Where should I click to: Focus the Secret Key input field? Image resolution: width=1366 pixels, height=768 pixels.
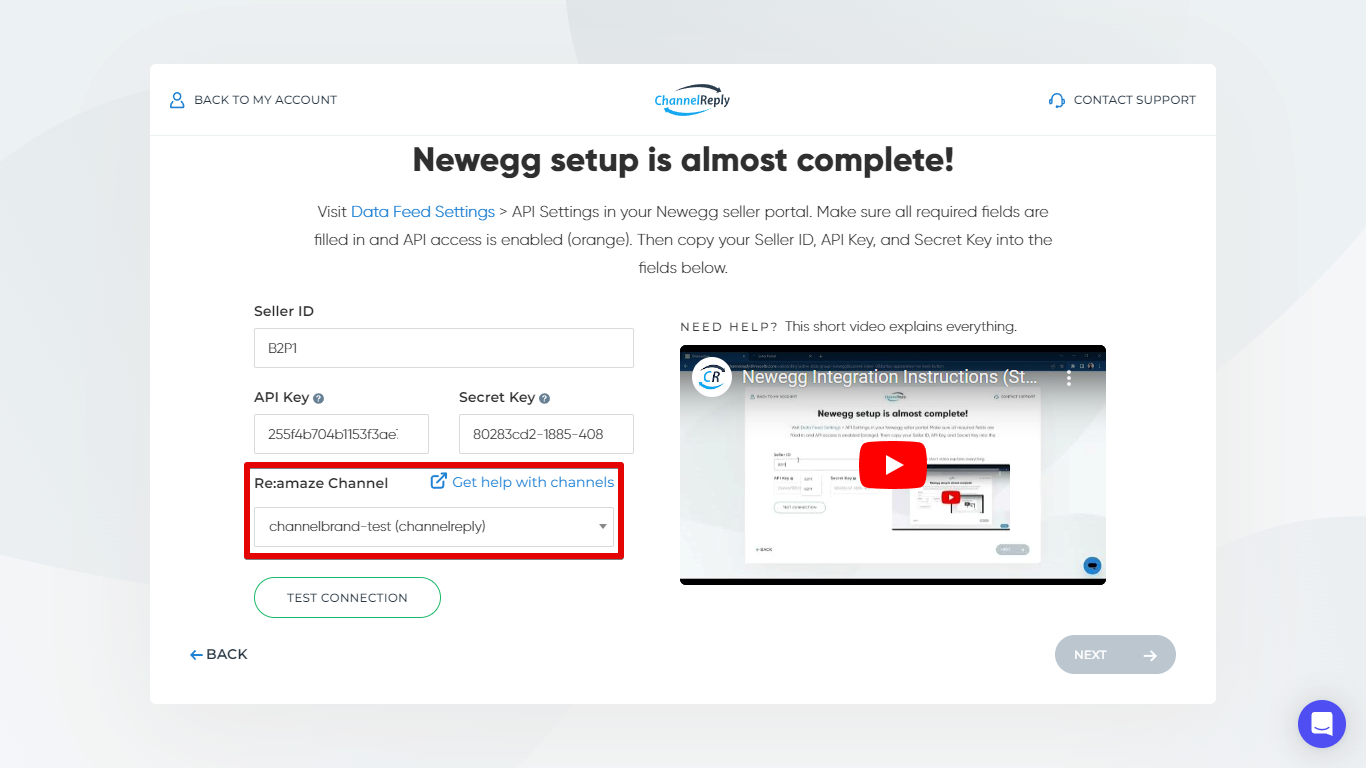546,434
